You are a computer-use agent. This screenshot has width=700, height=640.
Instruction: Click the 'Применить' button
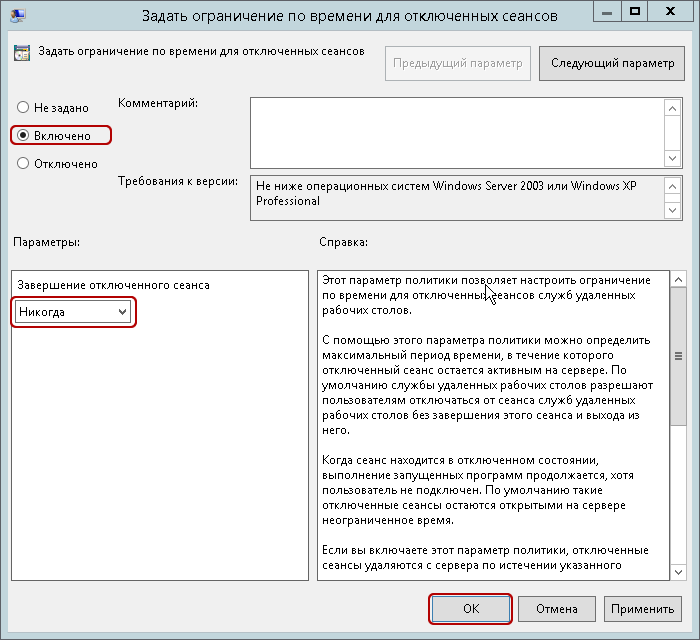tap(642, 609)
